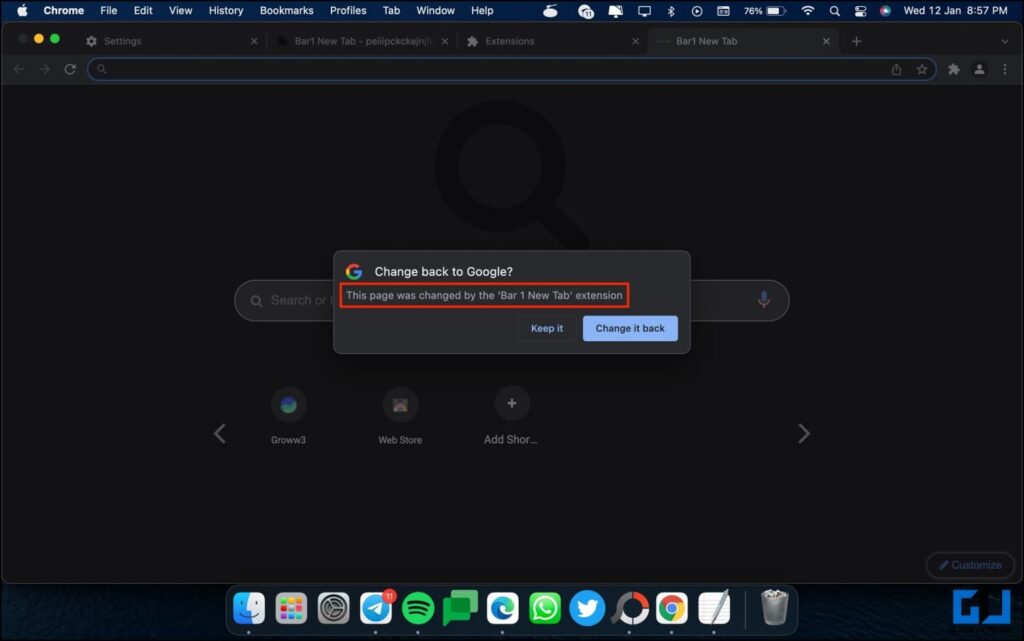Open the Customize page button
1024x641 pixels.
(x=970, y=565)
